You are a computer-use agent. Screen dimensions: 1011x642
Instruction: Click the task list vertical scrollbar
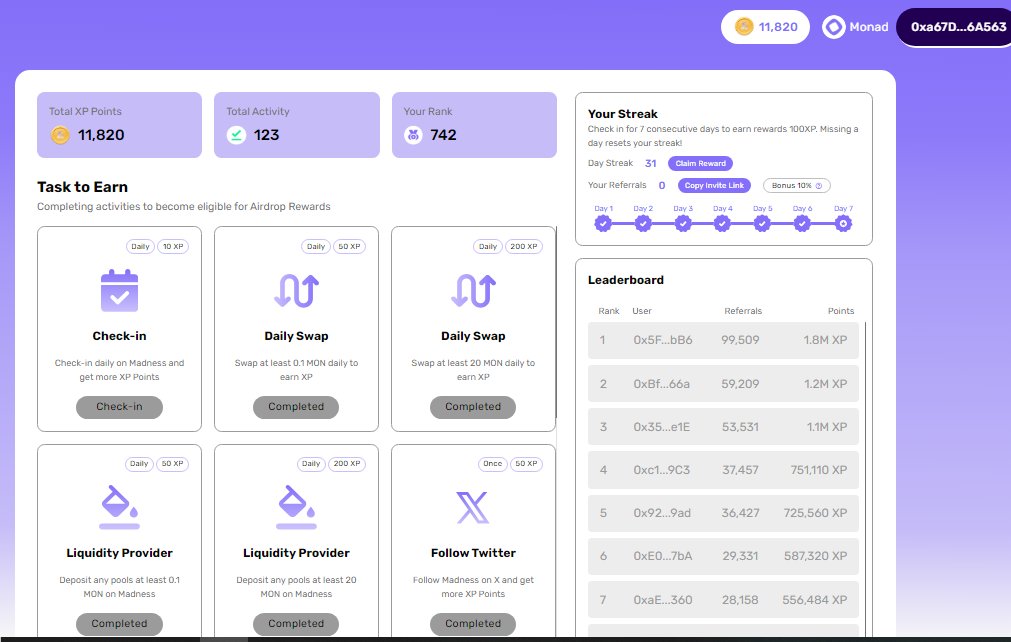(556, 322)
